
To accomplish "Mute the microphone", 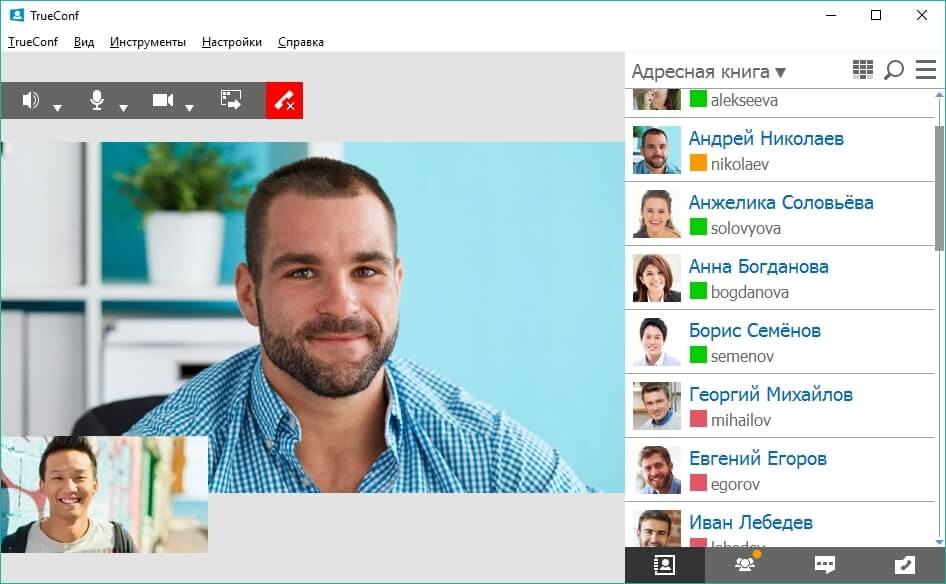I will (97, 100).
